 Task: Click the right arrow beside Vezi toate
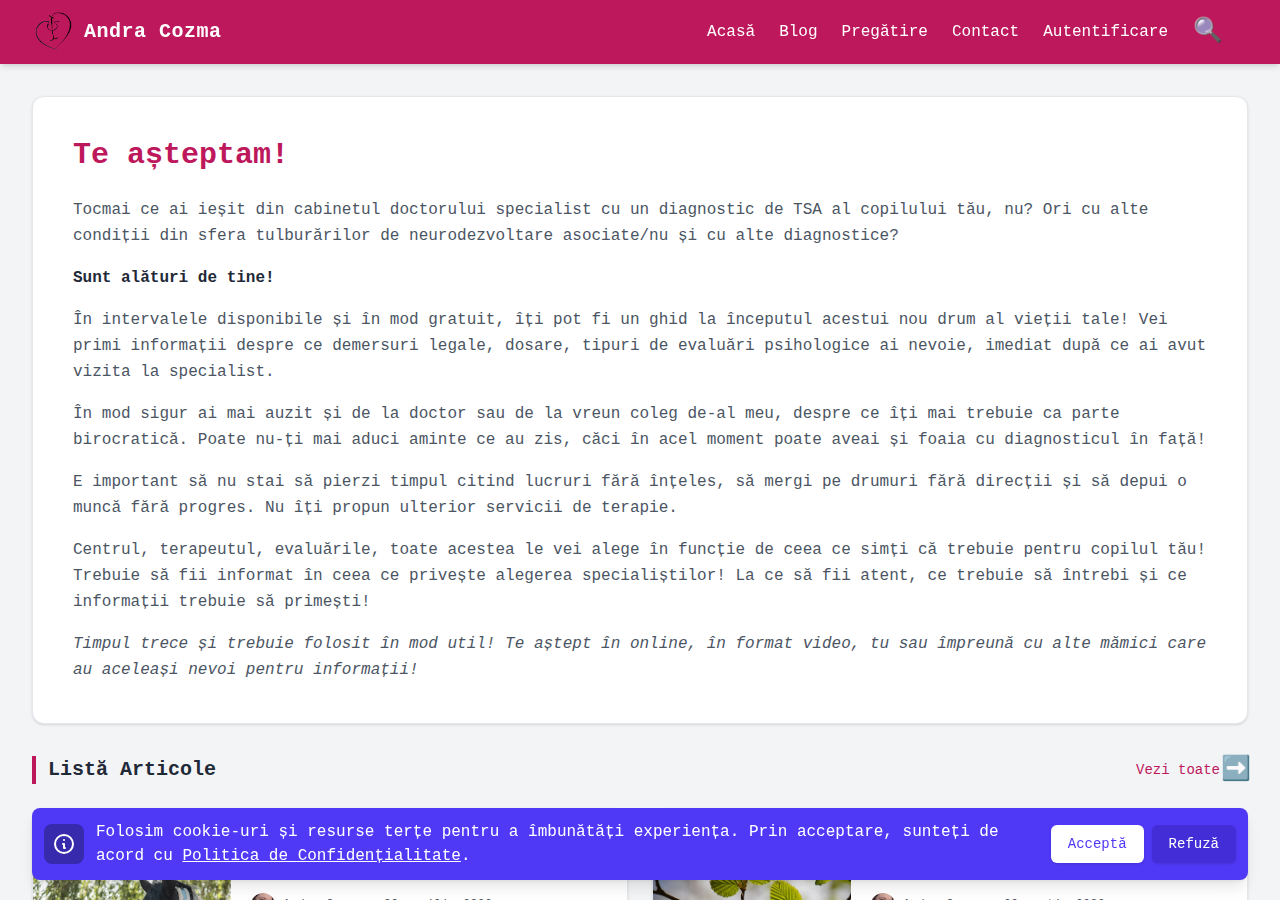[1236, 768]
